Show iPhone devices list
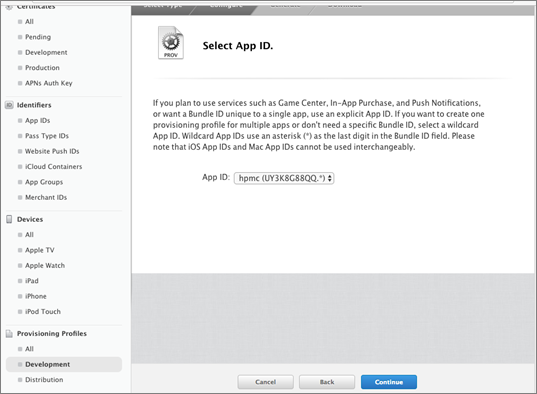The image size is (537, 394). click(x=36, y=296)
